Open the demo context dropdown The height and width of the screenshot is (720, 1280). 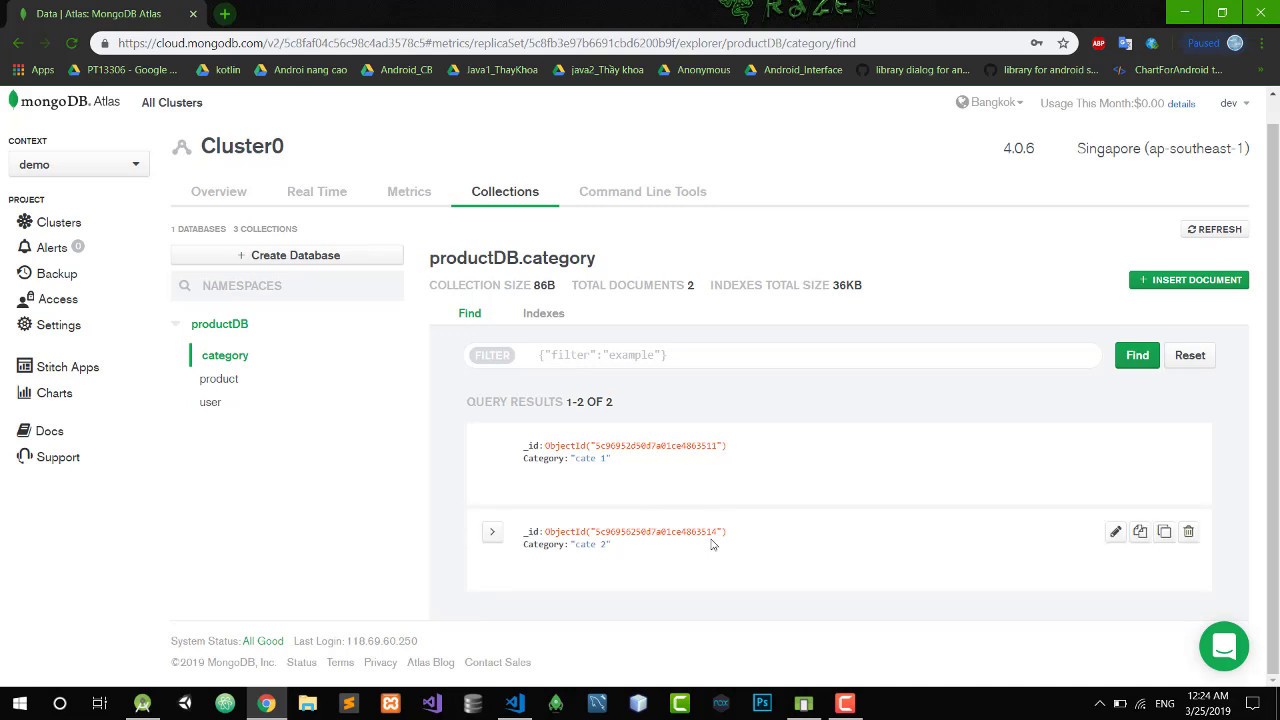[x=78, y=164]
